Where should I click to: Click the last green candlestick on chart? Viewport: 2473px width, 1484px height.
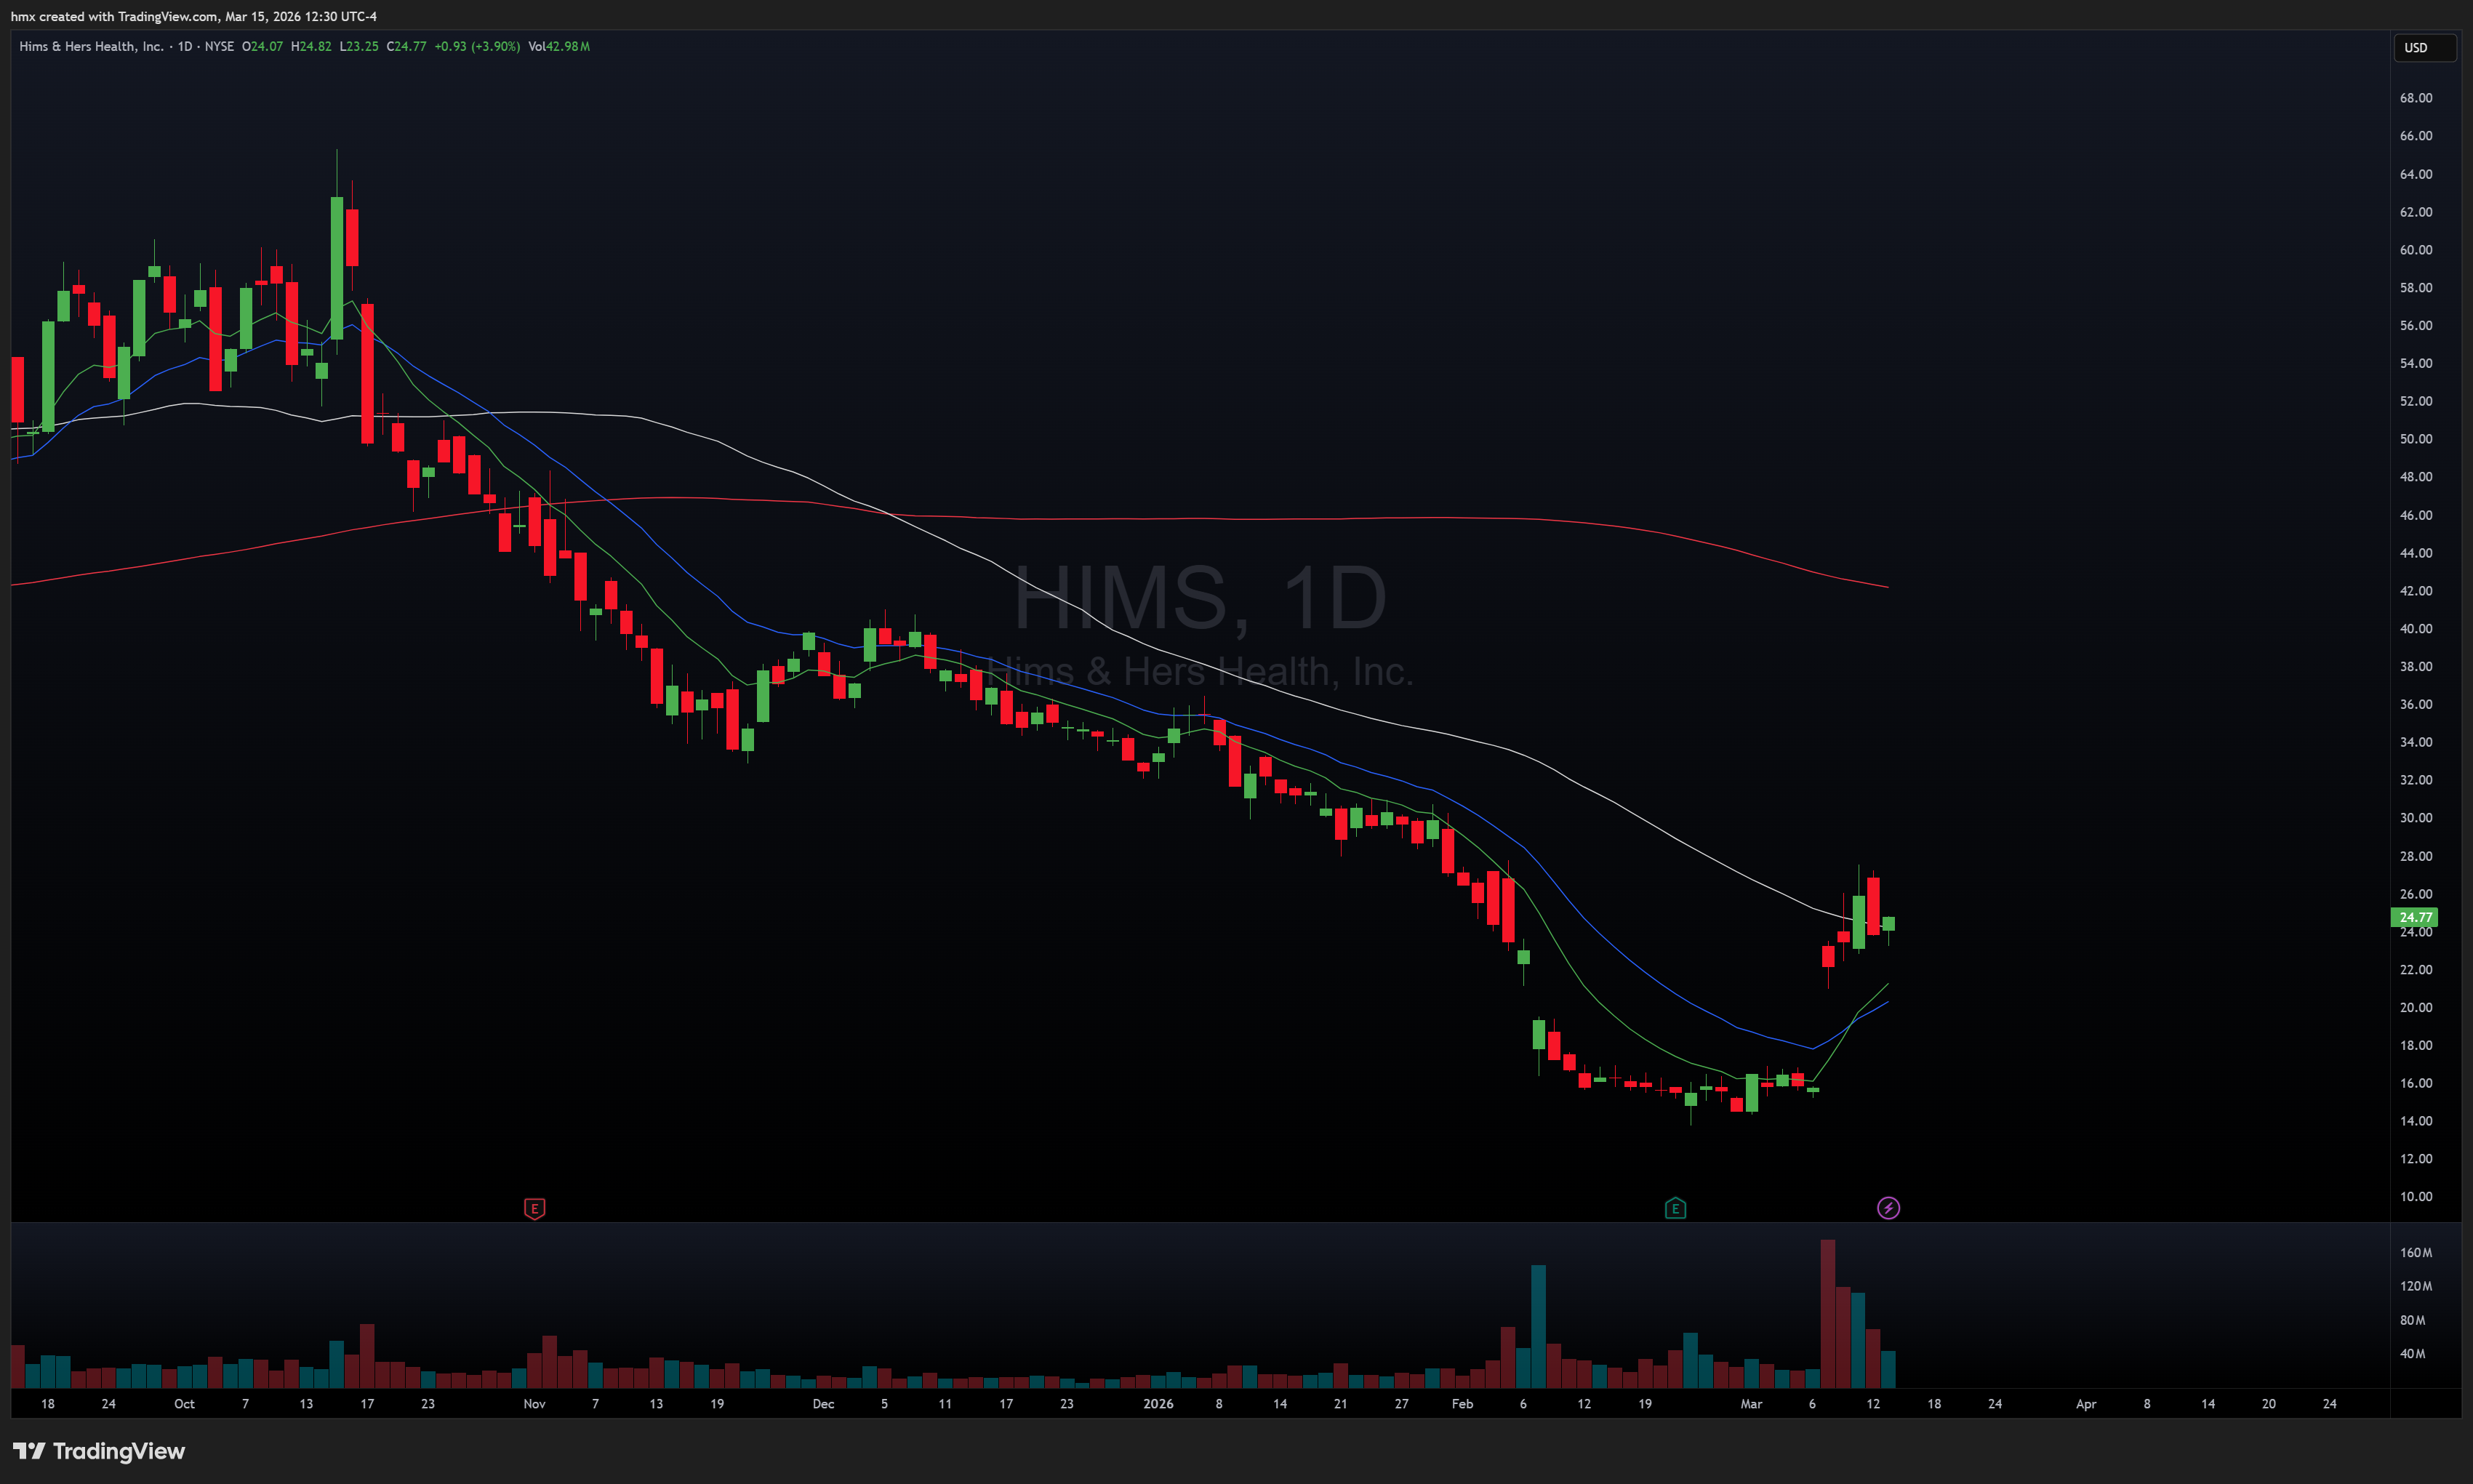coord(1888,924)
